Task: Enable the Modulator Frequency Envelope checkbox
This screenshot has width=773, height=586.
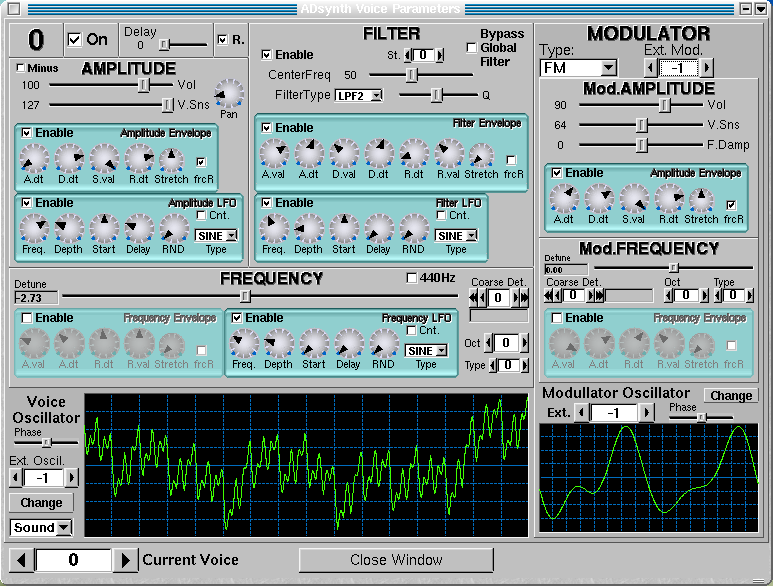Action: point(557,318)
